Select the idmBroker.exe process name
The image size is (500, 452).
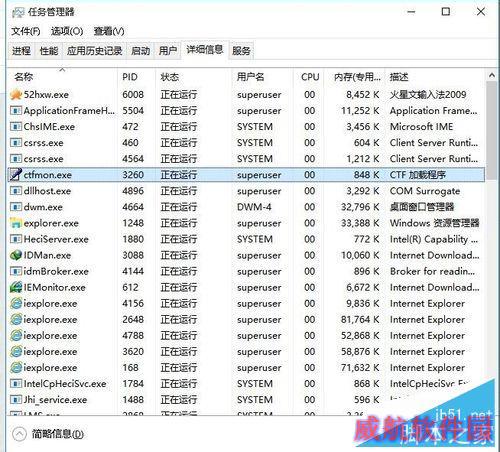click(x=56, y=271)
